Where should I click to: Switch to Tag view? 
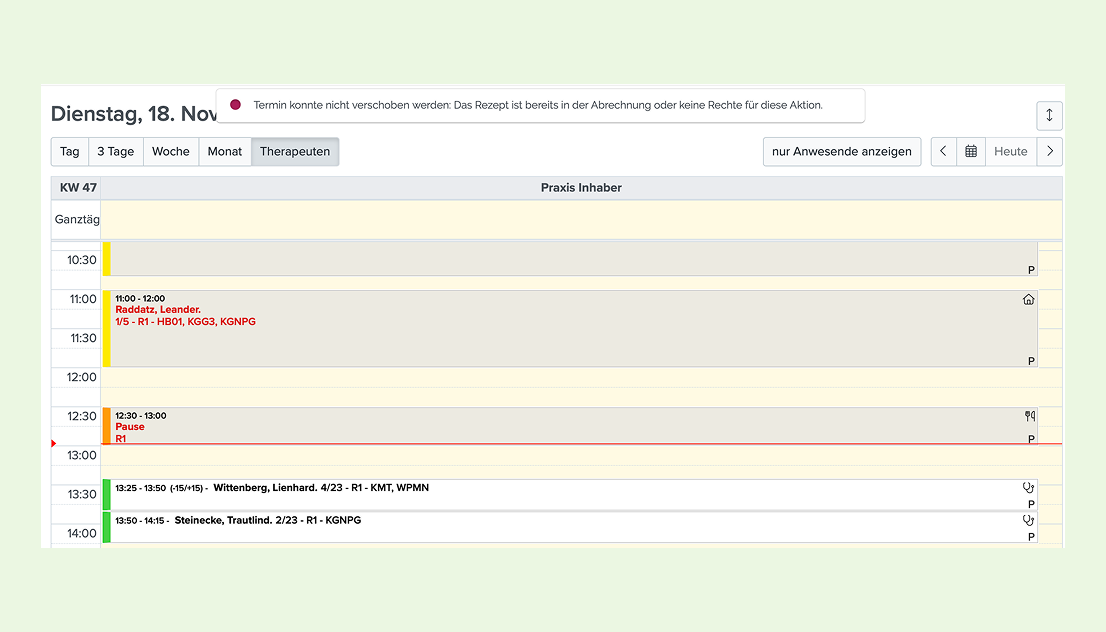pos(70,152)
